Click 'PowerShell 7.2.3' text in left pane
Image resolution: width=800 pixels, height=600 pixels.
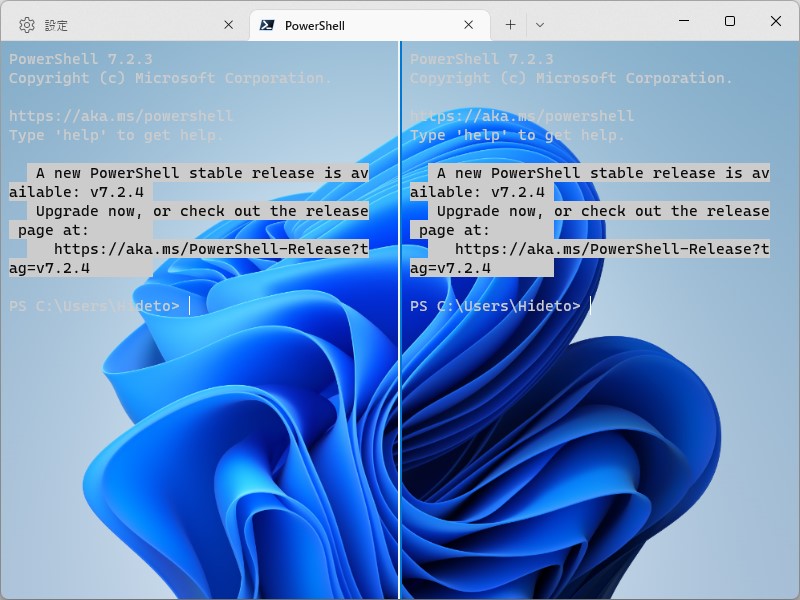[81, 59]
